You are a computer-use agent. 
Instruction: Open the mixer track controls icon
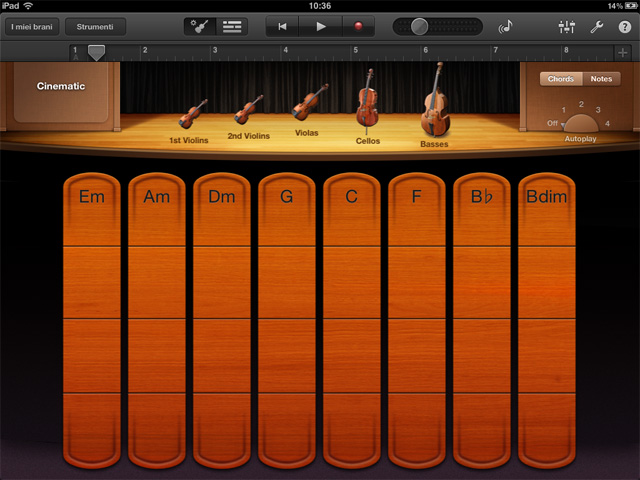coord(567,27)
